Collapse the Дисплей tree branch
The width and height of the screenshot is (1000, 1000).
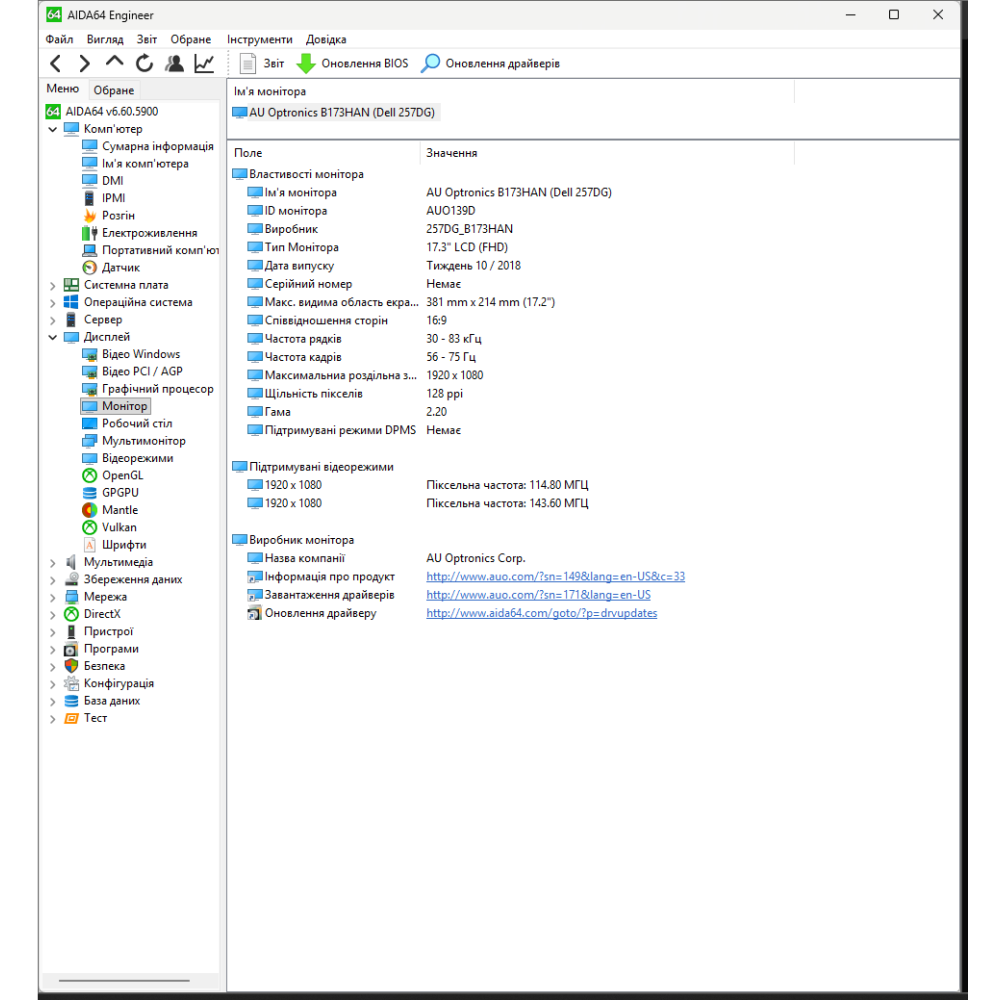click(53, 337)
